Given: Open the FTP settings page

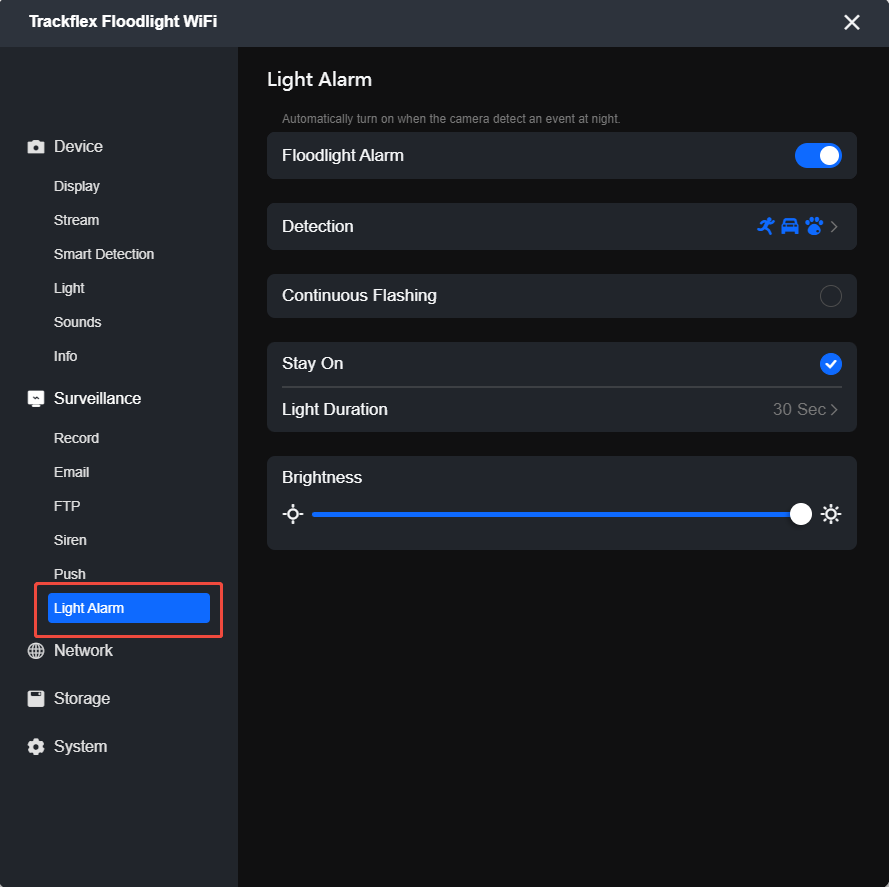Looking at the screenshot, I should [67, 506].
